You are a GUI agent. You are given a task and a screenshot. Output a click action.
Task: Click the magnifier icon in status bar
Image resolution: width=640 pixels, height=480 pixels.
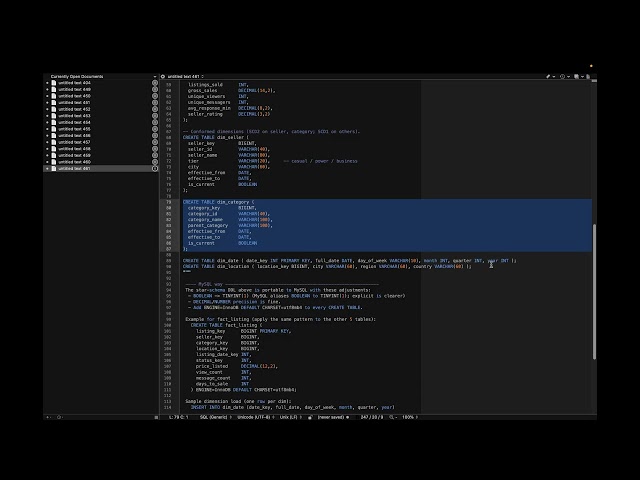[x=392, y=417]
